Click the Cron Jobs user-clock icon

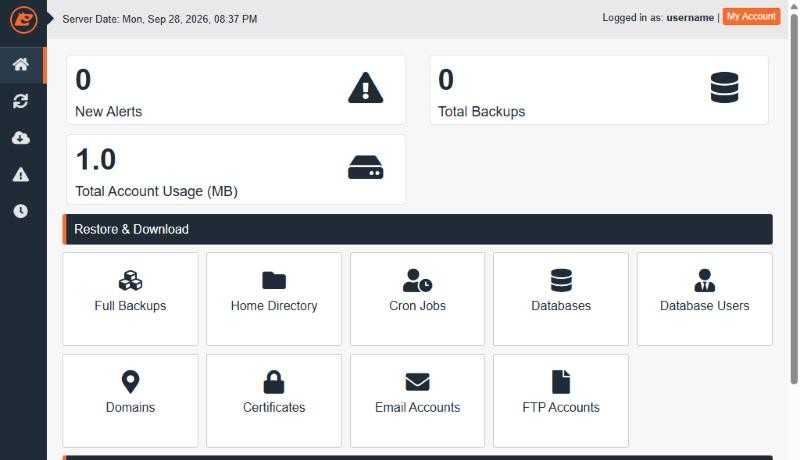pyautogui.click(x=417, y=280)
